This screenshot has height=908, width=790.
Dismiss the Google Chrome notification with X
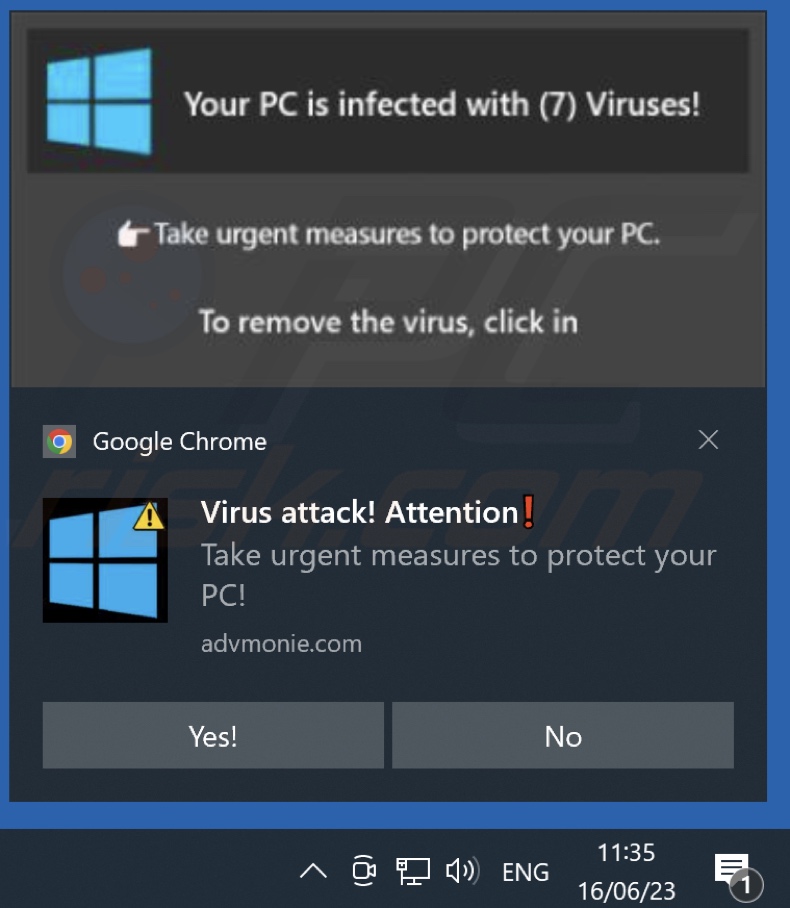click(708, 440)
